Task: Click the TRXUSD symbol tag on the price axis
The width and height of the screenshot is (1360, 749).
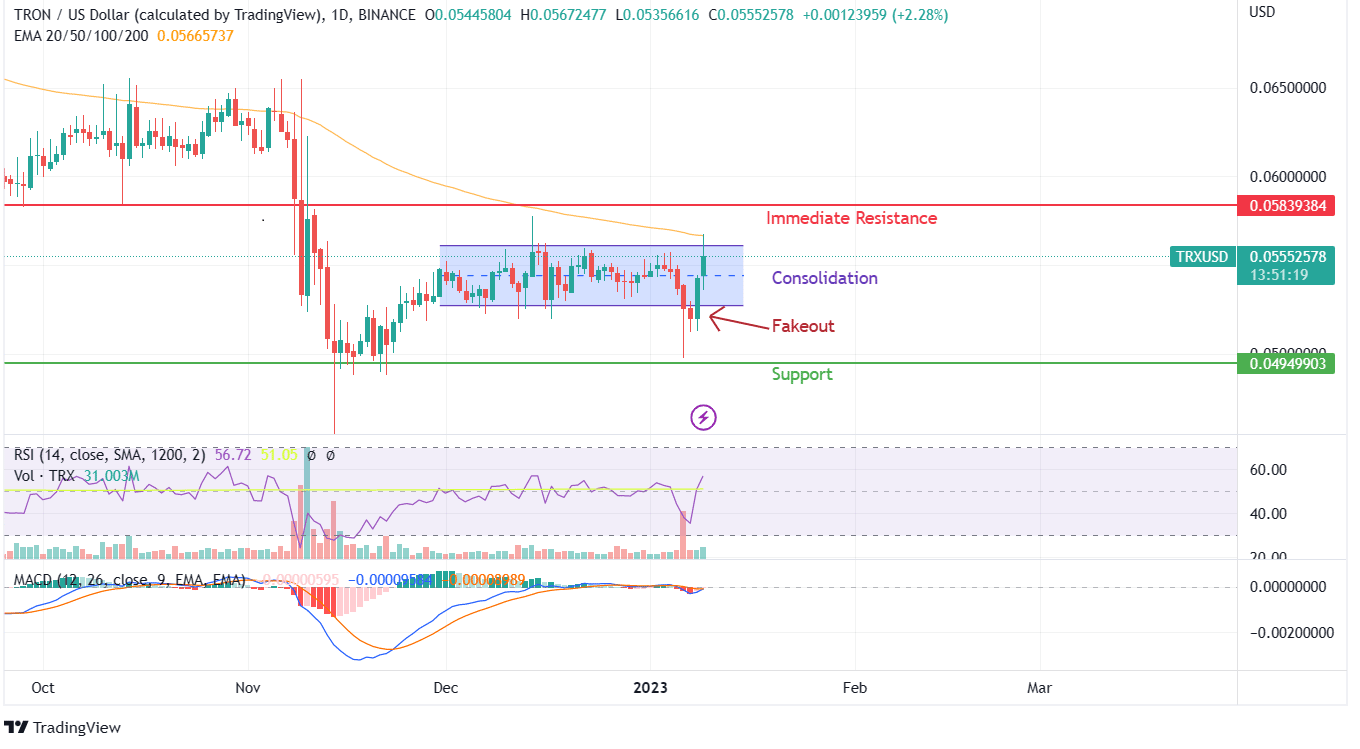Action: click(x=1202, y=257)
